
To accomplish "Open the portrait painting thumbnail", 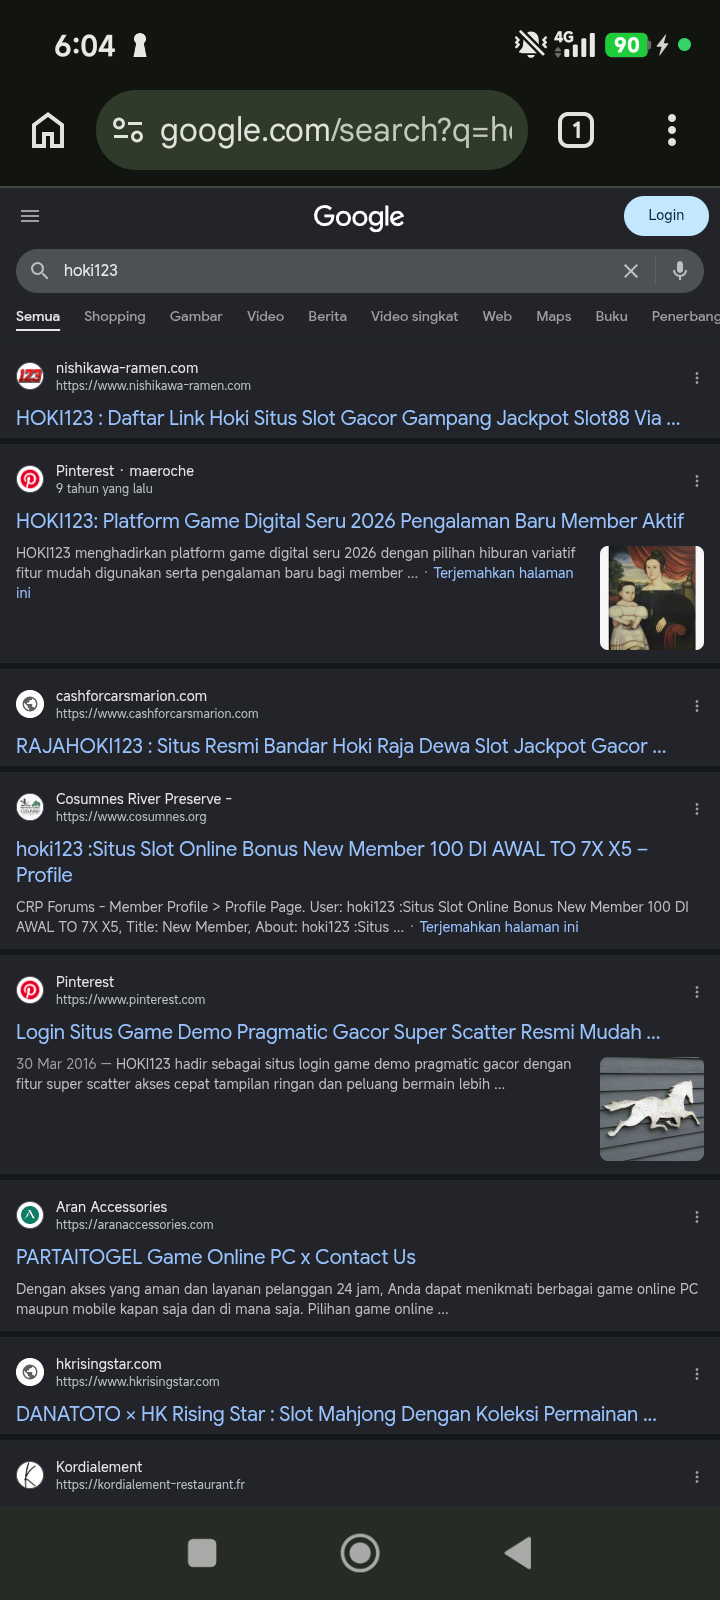I will click(652, 598).
